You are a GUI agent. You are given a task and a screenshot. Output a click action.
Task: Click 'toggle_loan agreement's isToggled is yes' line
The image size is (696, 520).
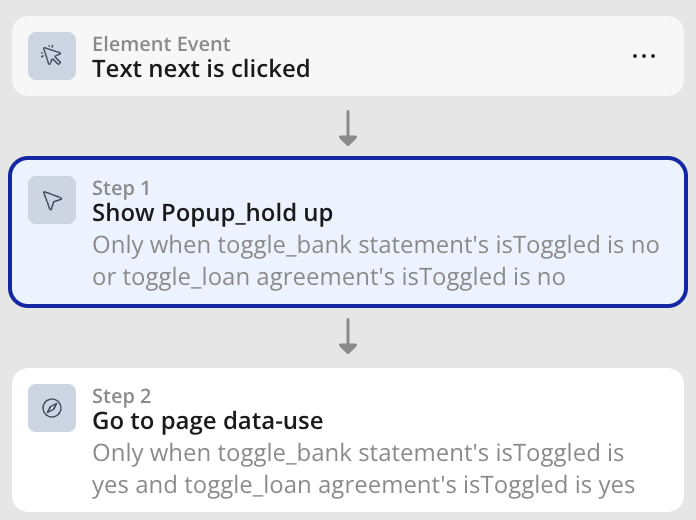(x=409, y=485)
